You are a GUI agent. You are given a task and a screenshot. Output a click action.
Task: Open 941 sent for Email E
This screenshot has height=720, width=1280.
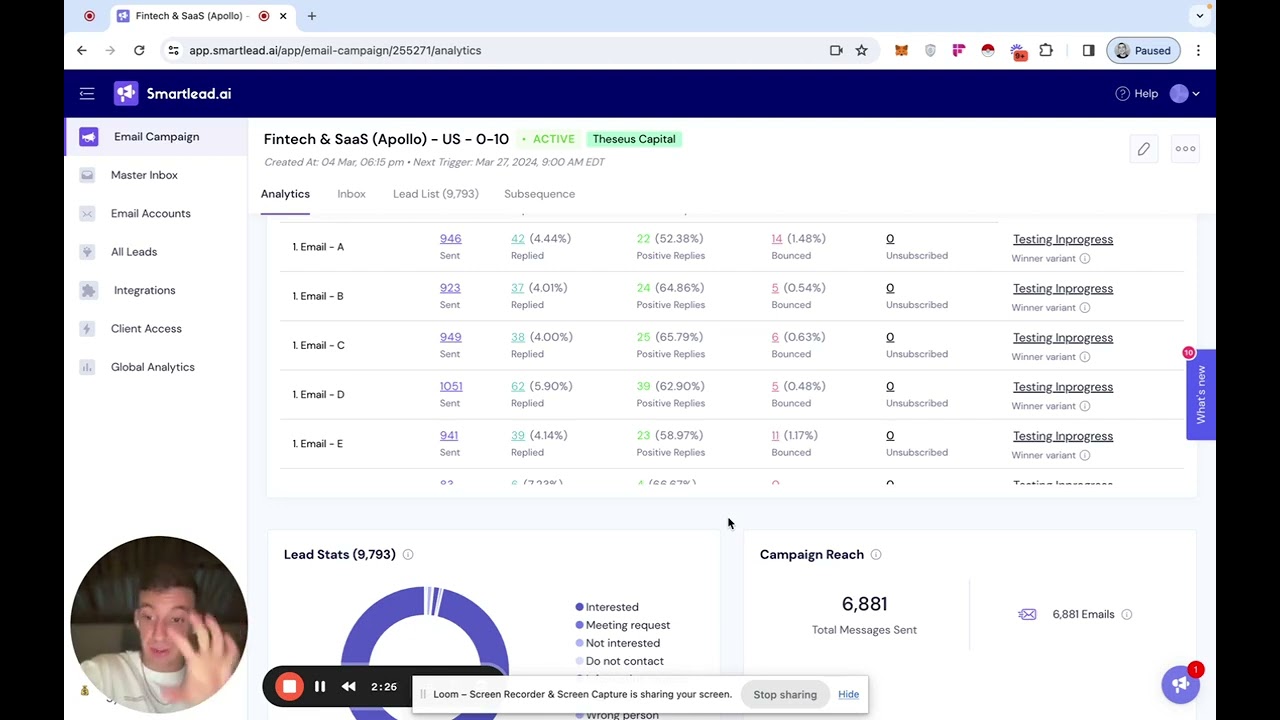(449, 435)
